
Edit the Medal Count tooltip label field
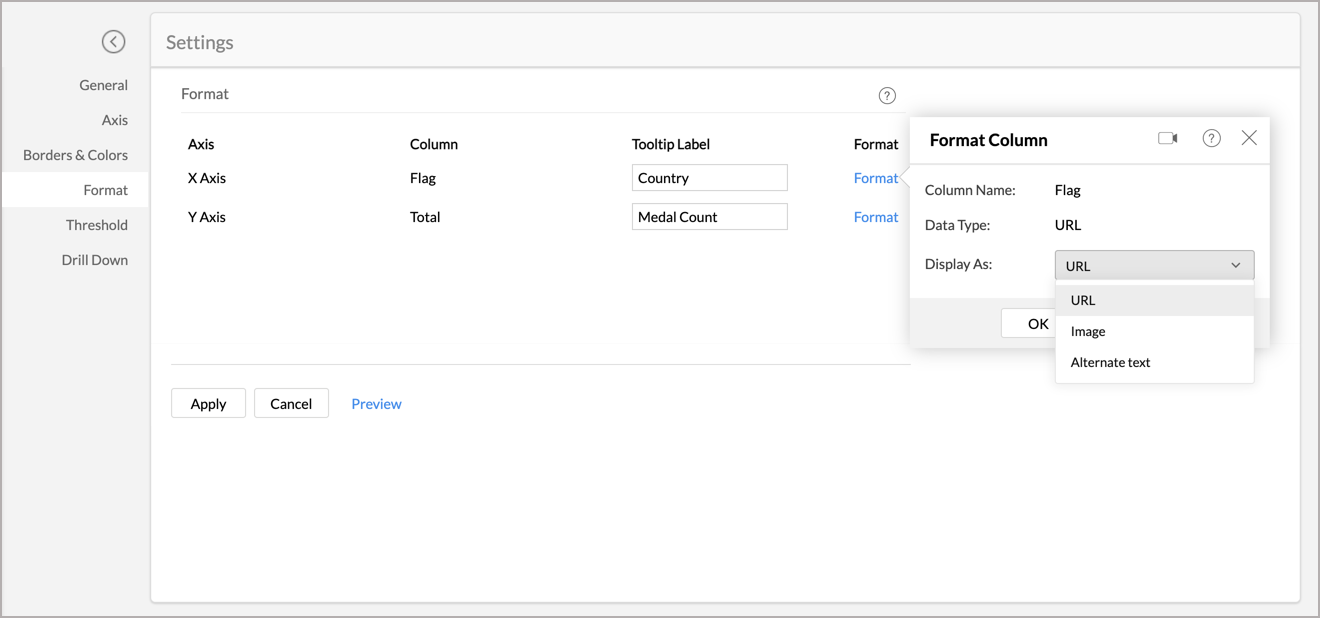coord(709,217)
